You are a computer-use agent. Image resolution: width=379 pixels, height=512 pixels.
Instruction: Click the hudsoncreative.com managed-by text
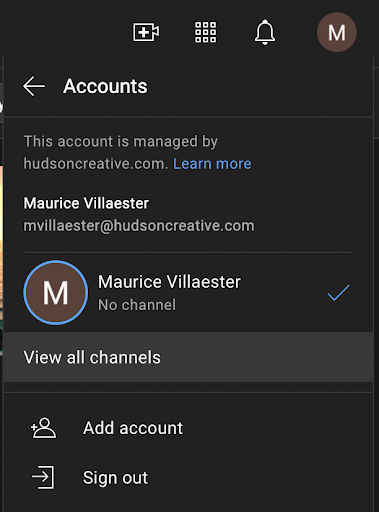coord(96,164)
